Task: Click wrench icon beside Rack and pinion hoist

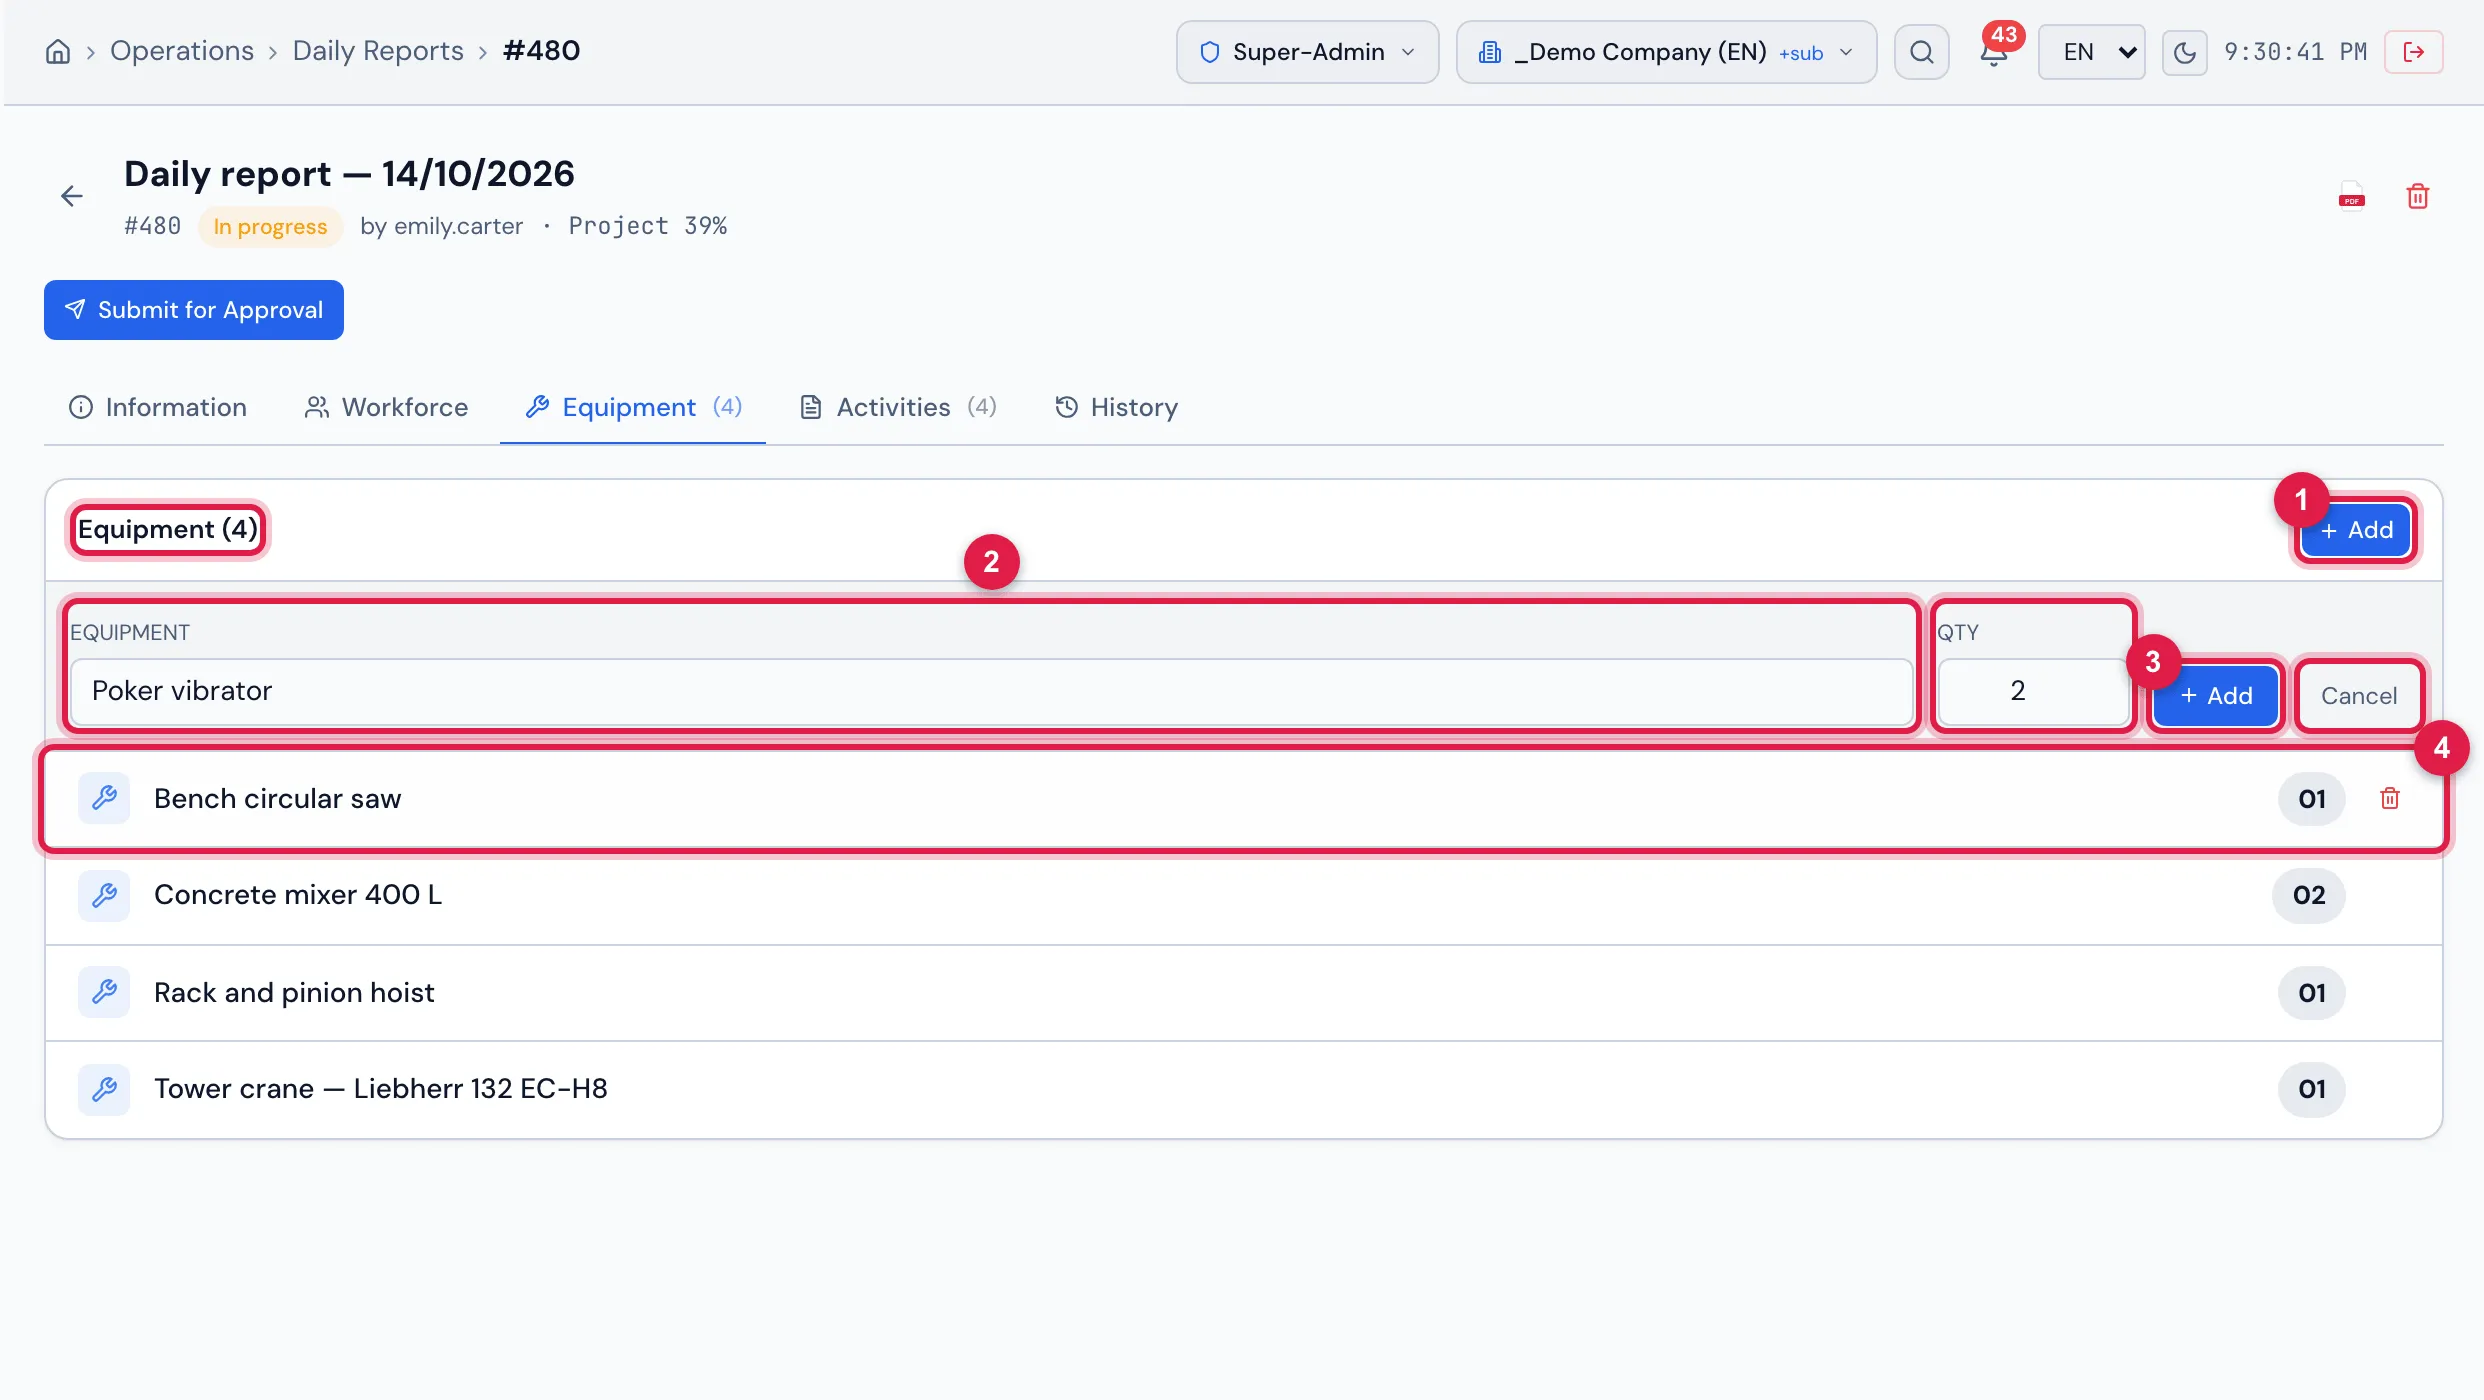Action: coord(104,992)
